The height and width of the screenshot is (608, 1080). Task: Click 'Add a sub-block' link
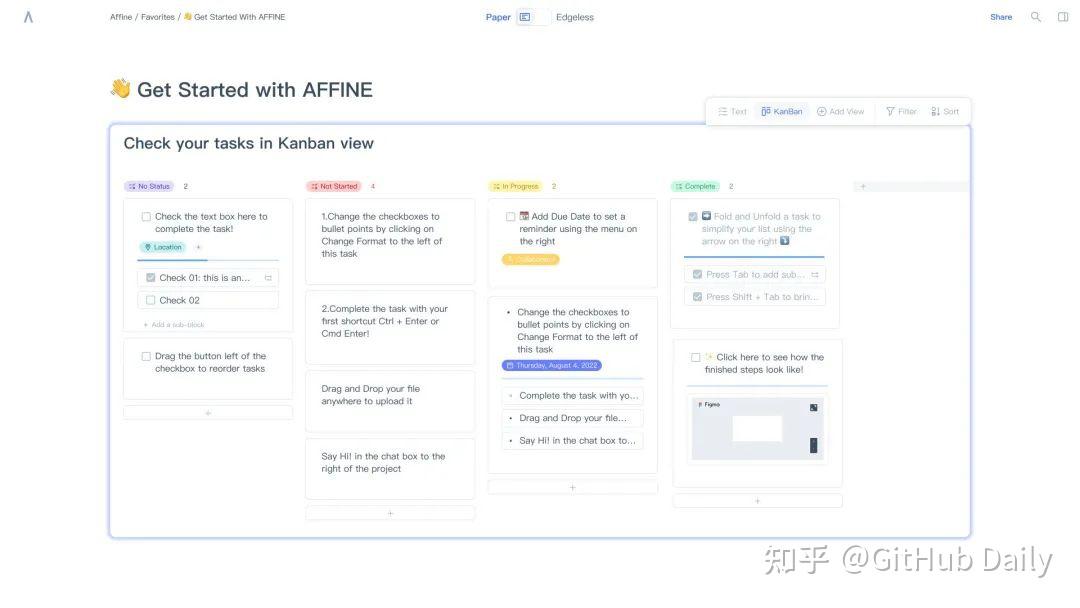click(x=174, y=325)
